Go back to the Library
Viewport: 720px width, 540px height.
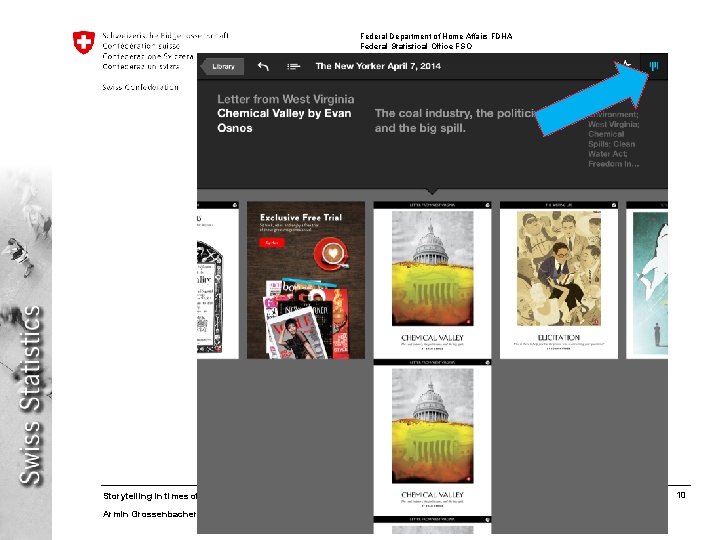[223, 67]
